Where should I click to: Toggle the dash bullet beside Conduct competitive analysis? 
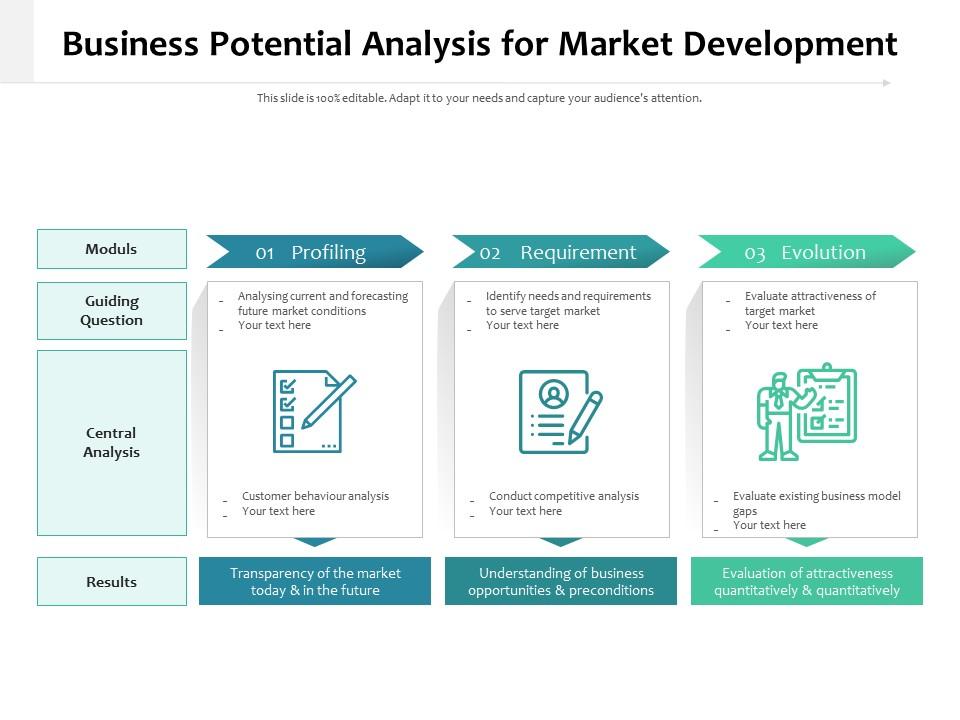point(474,499)
